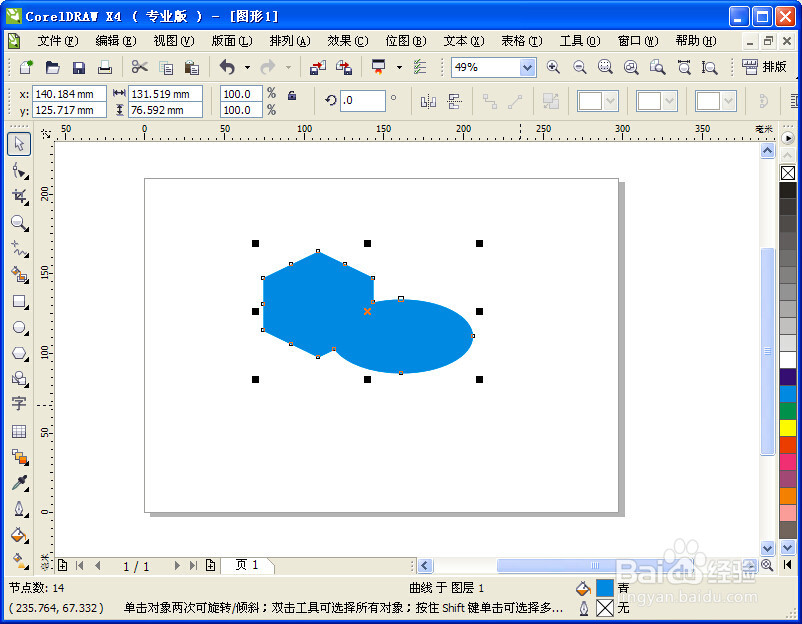Click the no-color swatch in the palette
The height and width of the screenshot is (624, 802).
point(788,173)
